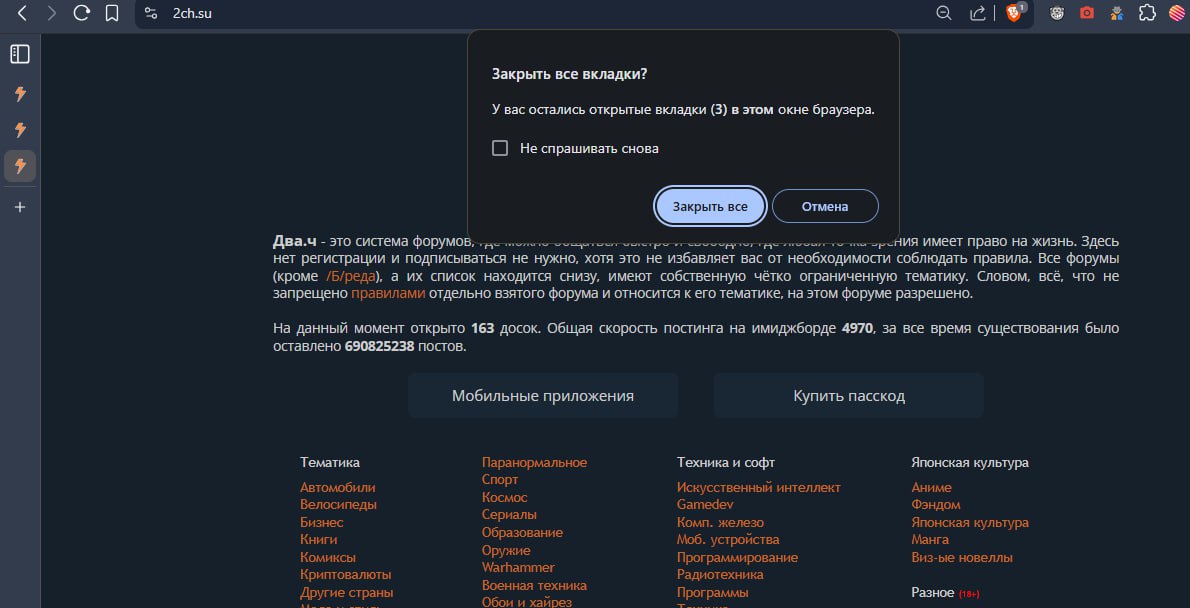Open the 'Warhammer' board link
Screen dimensions: 1190x608
coord(518,568)
